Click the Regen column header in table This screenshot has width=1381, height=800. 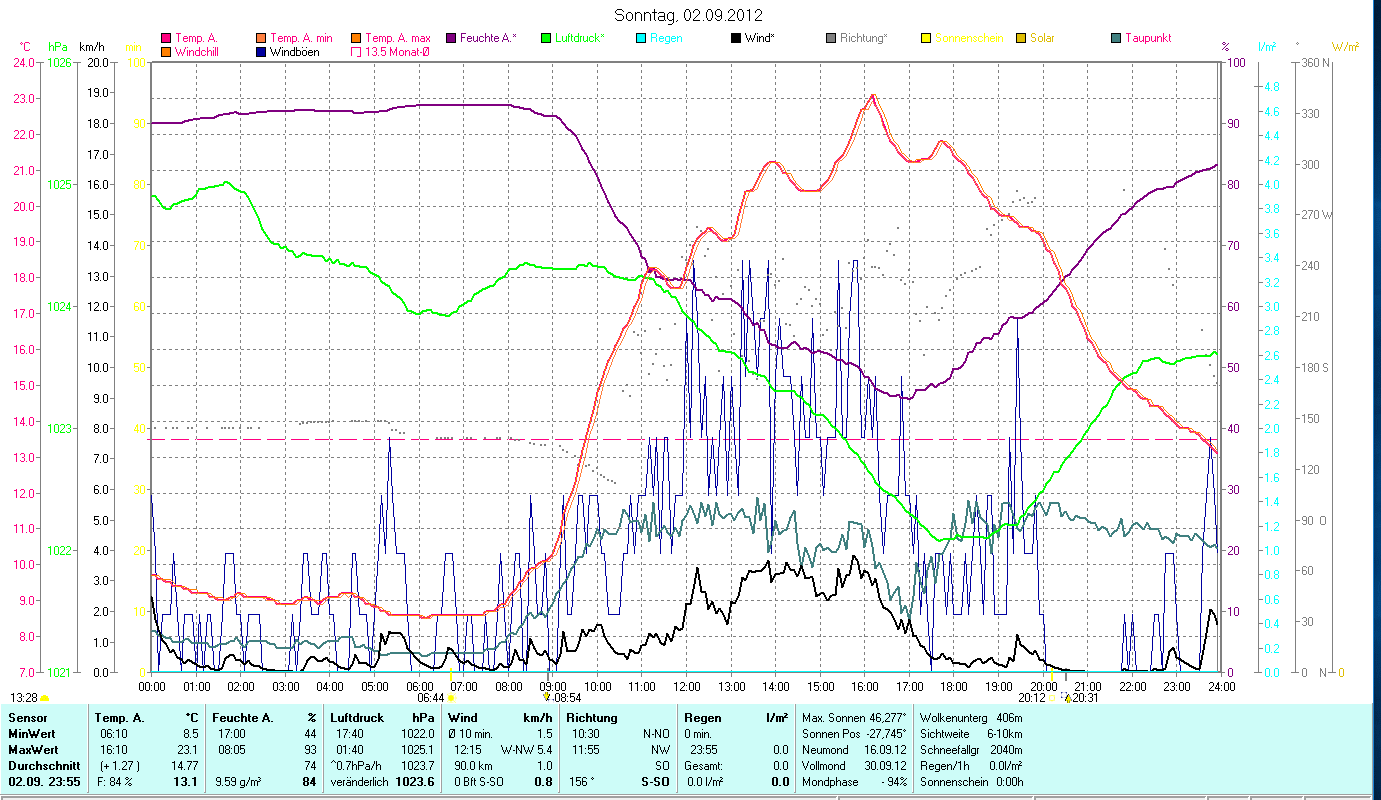coord(704,718)
